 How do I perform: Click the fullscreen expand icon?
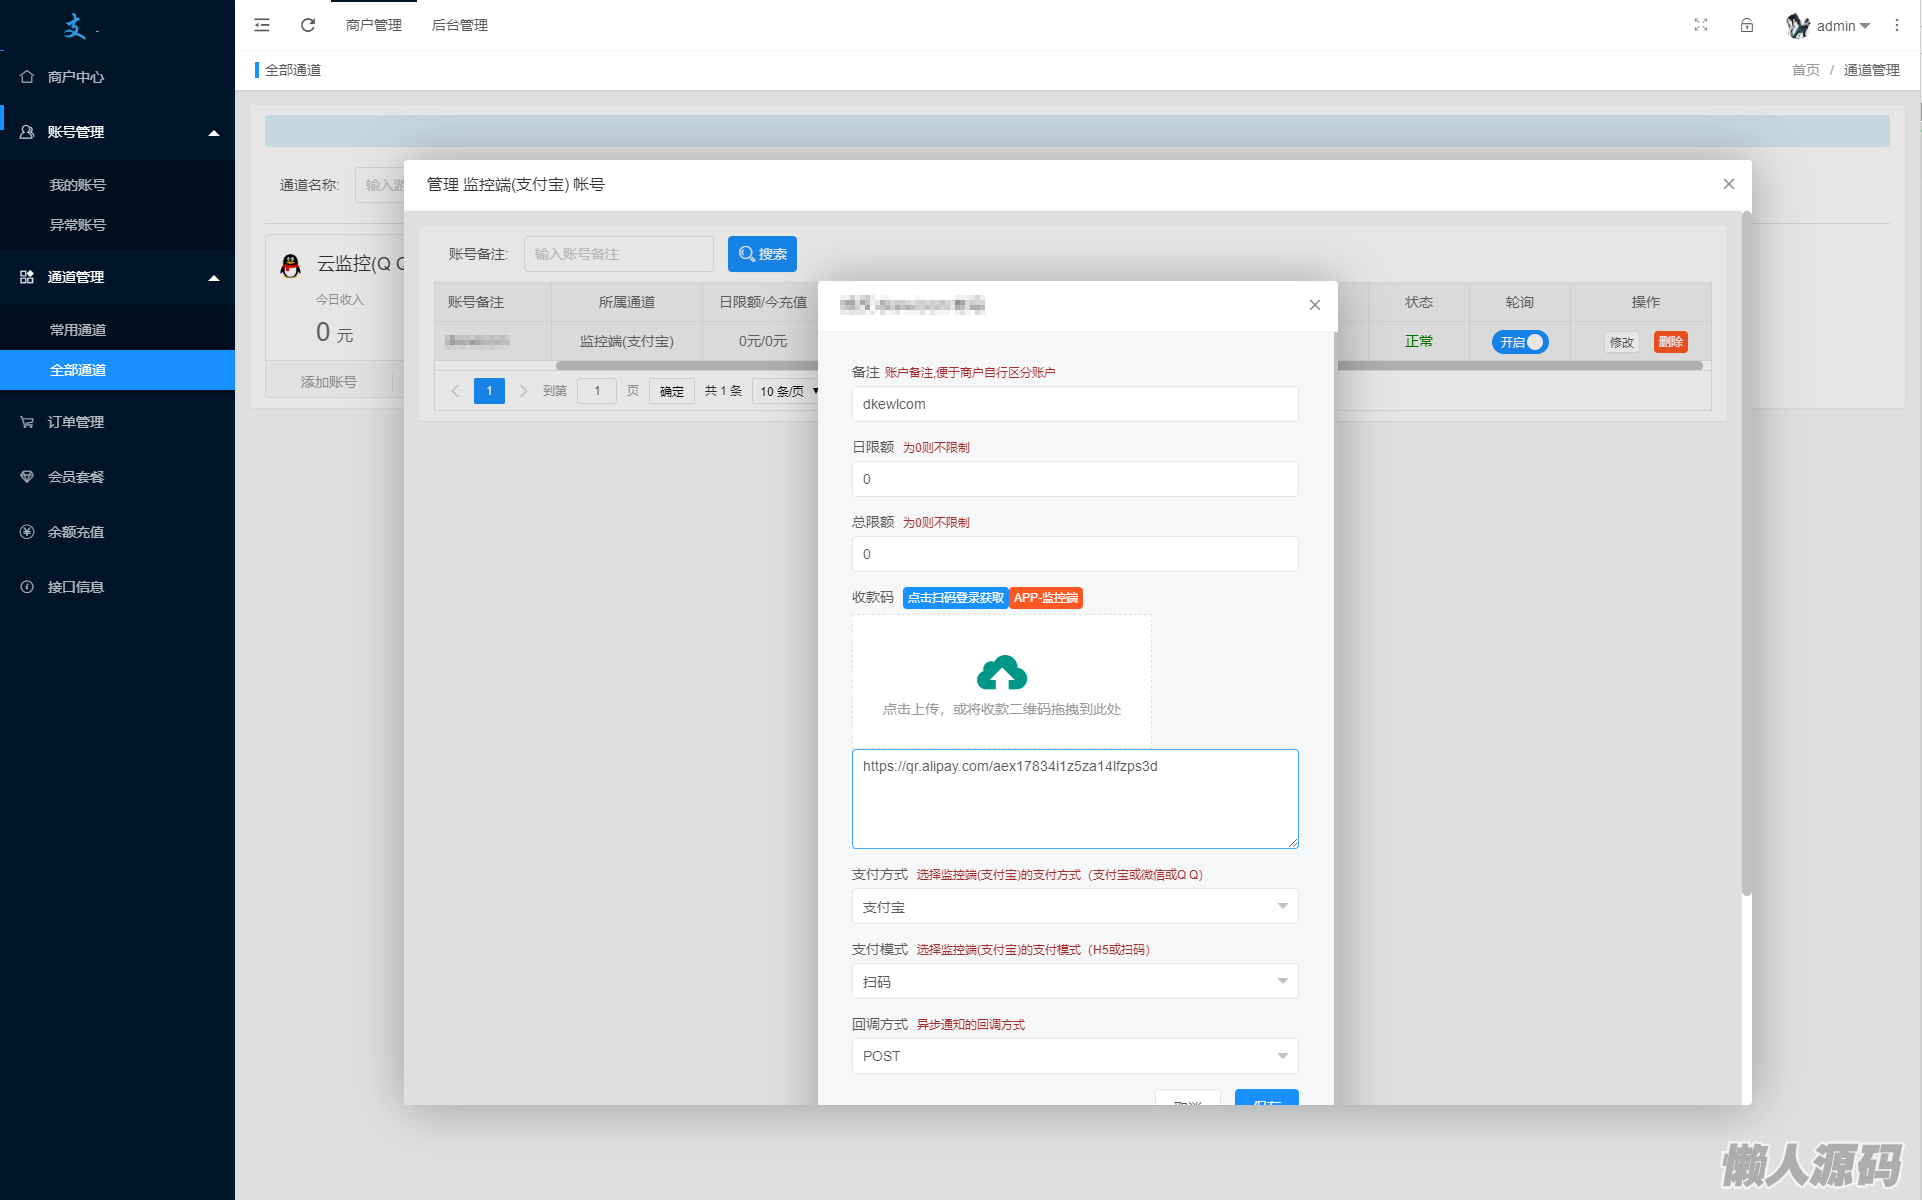tap(1701, 25)
